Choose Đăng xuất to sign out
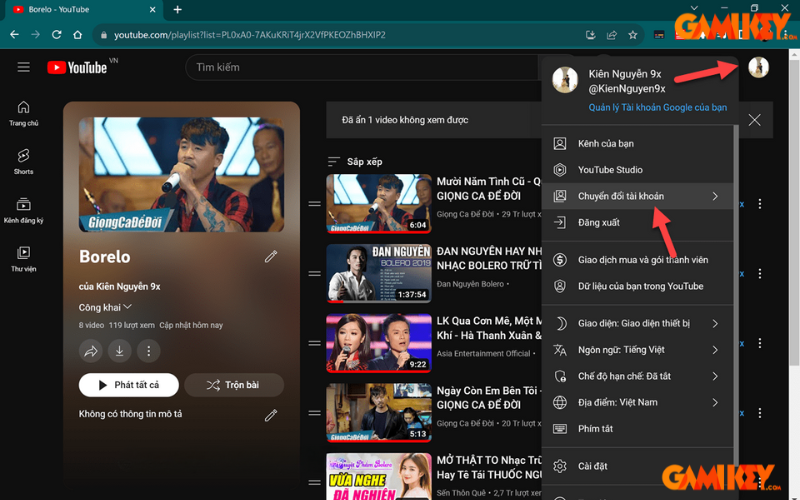Screen dimensions: 800x500 [x=637, y=223]
